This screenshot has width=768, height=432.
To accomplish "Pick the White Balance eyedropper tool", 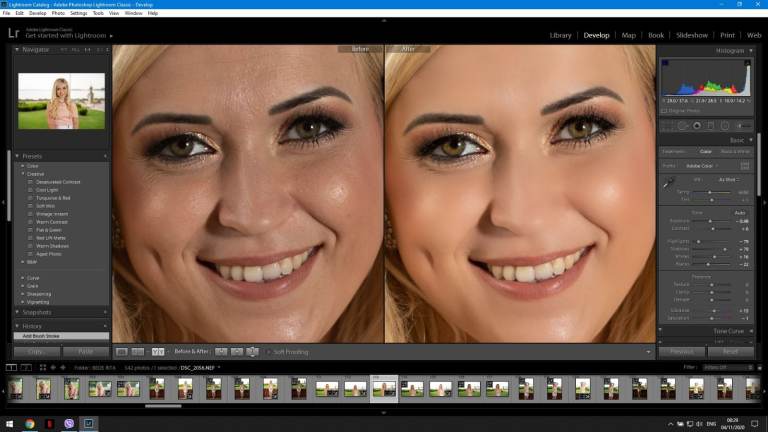I will [x=670, y=182].
